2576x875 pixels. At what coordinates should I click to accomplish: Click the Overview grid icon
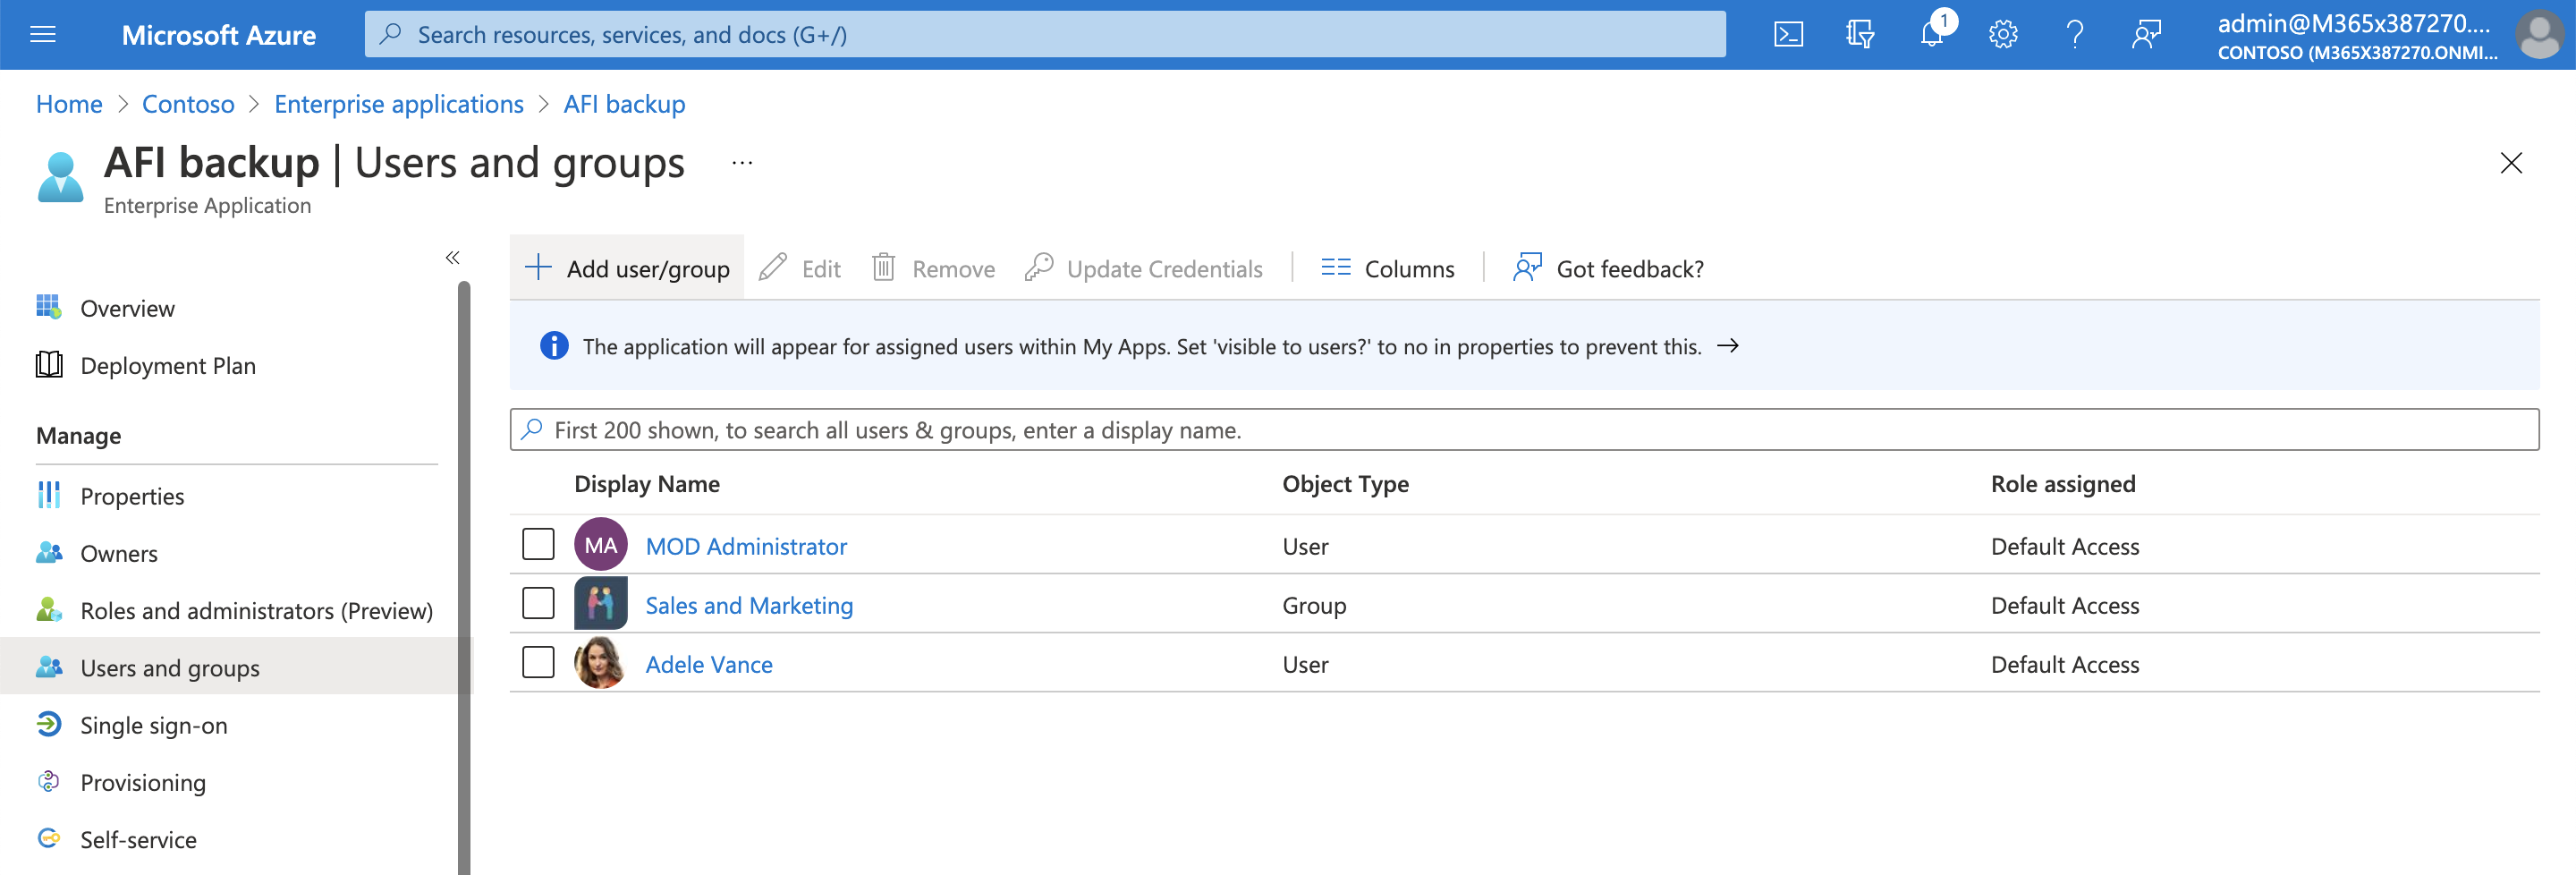pyautogui.click(x=48, y=307)
